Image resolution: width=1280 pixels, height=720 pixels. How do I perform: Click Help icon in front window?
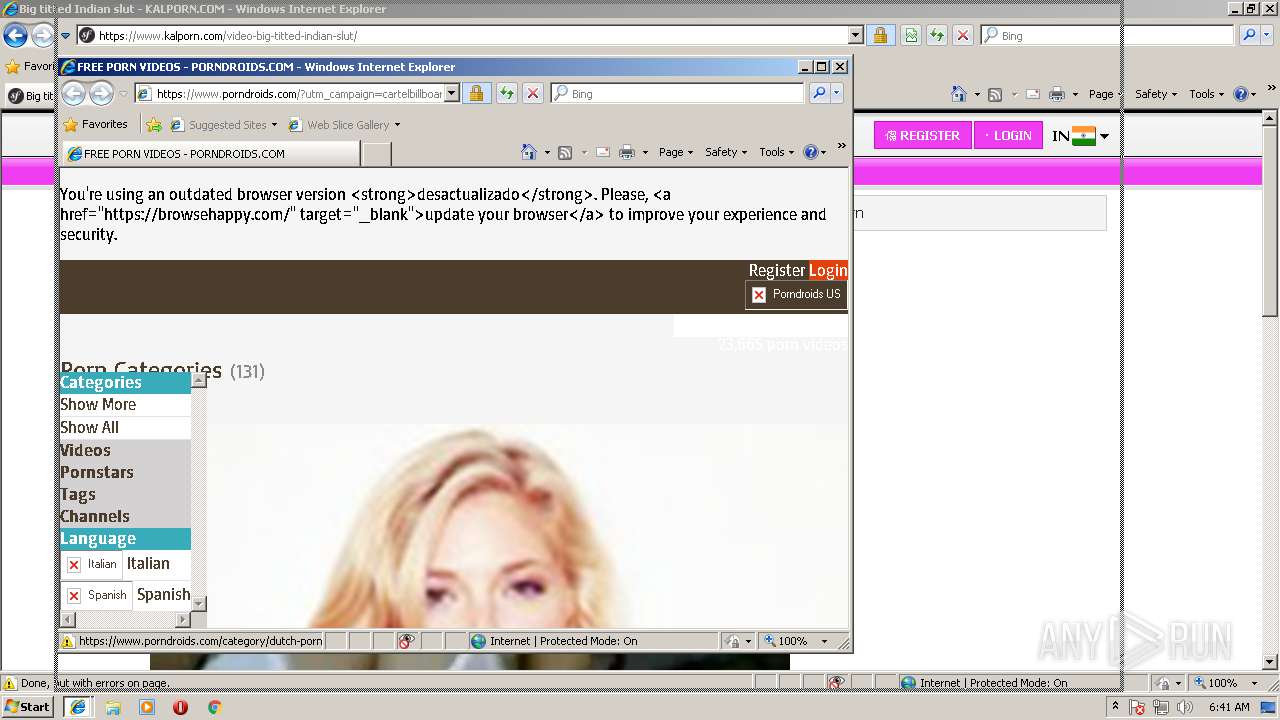[810, 152]
